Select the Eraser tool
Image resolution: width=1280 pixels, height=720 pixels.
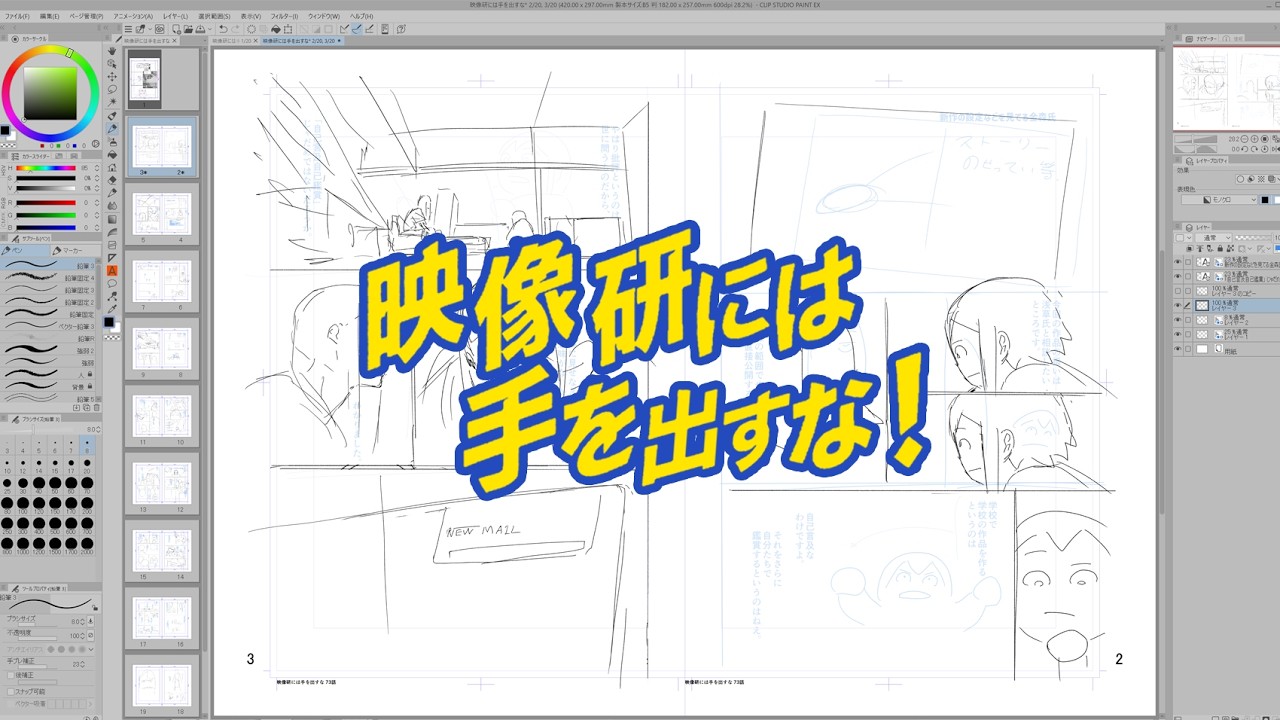[x=112, y=180]
